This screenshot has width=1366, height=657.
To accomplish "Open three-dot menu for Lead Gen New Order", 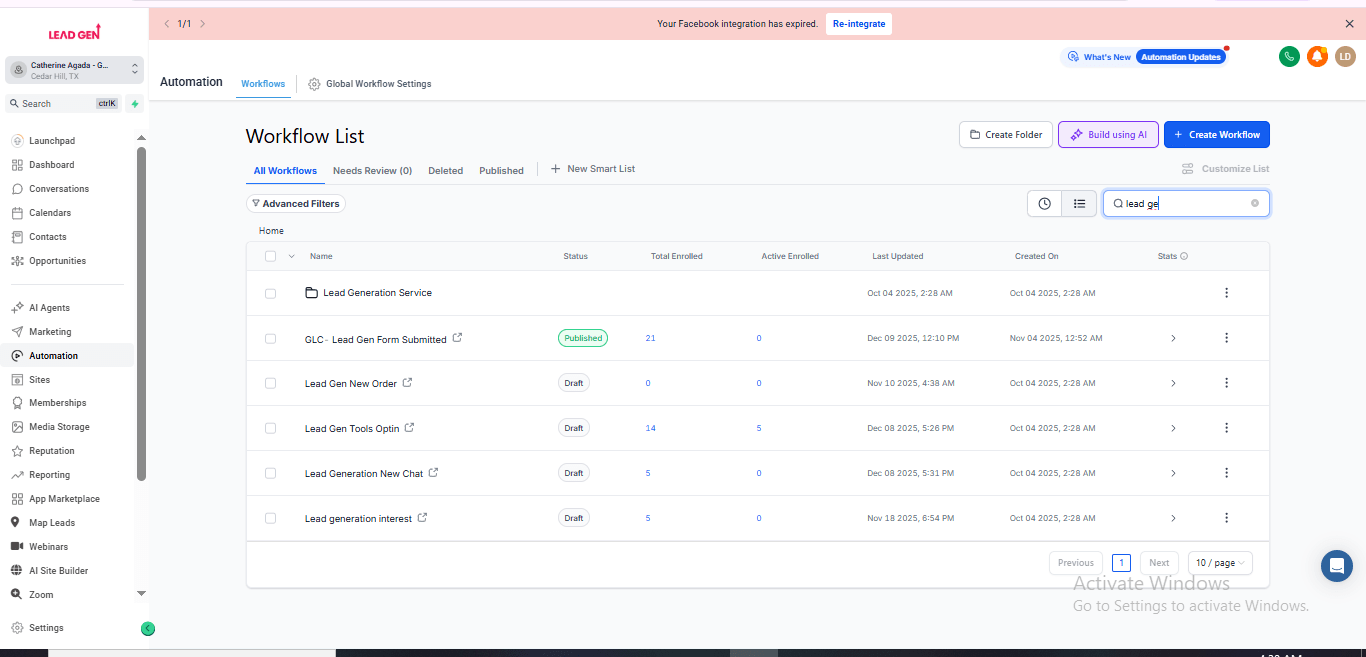I will 1226,383.
